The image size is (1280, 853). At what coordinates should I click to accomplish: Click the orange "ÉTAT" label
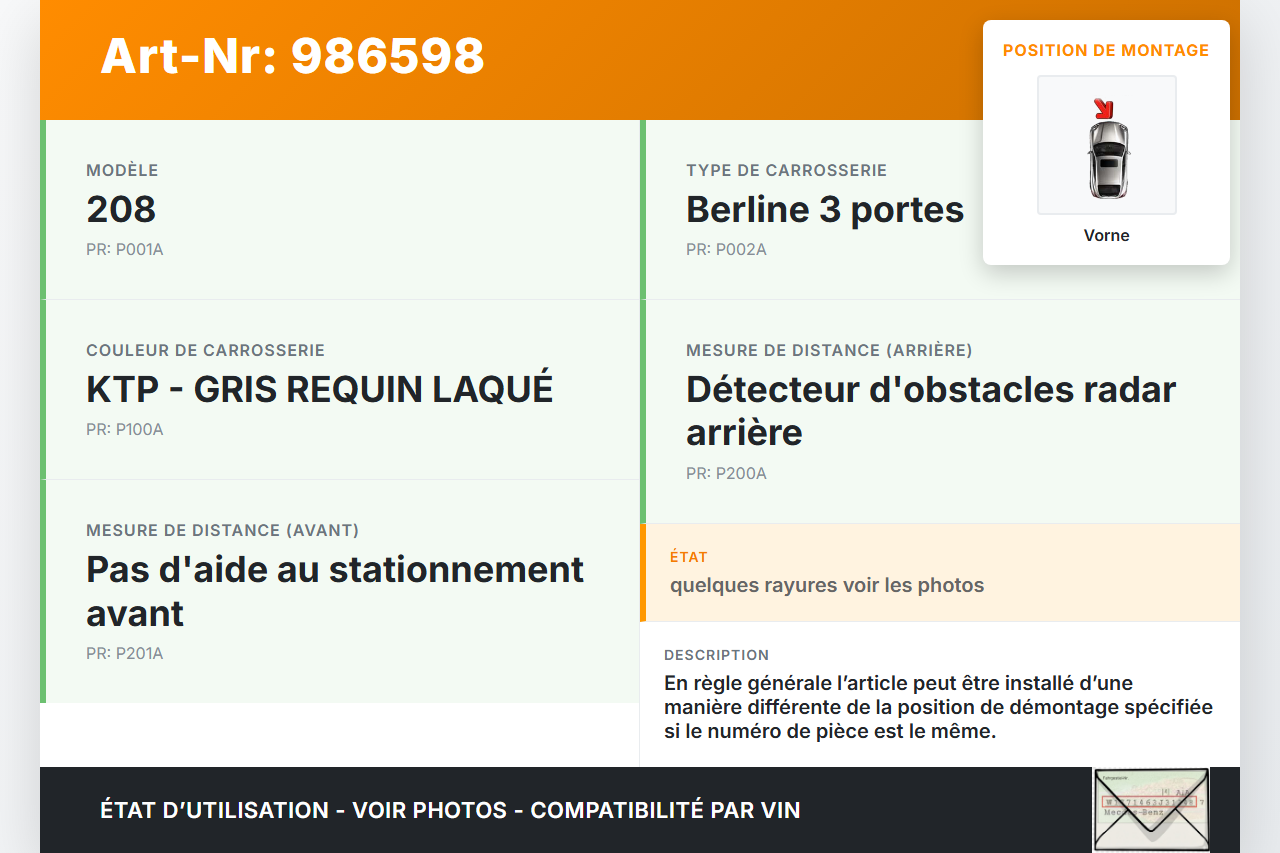(x=689, y=557)
